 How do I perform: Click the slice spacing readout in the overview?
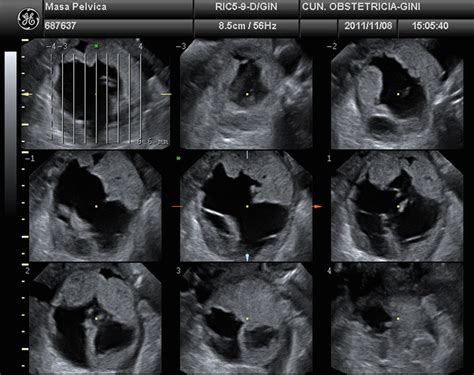click(152, 142)
